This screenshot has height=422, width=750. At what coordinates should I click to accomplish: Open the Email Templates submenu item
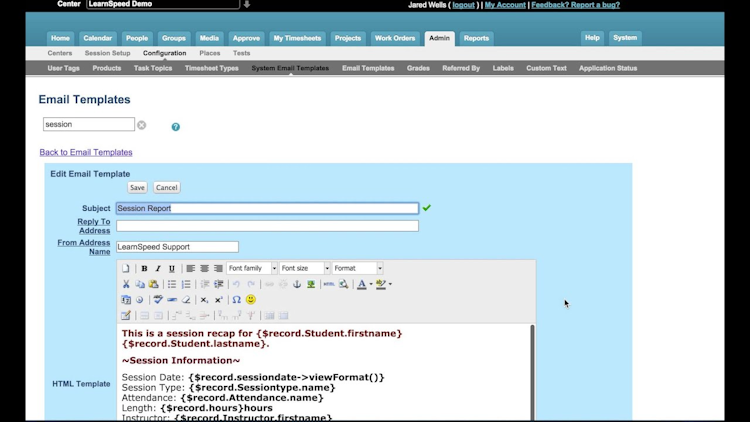[x=368, y=68]
